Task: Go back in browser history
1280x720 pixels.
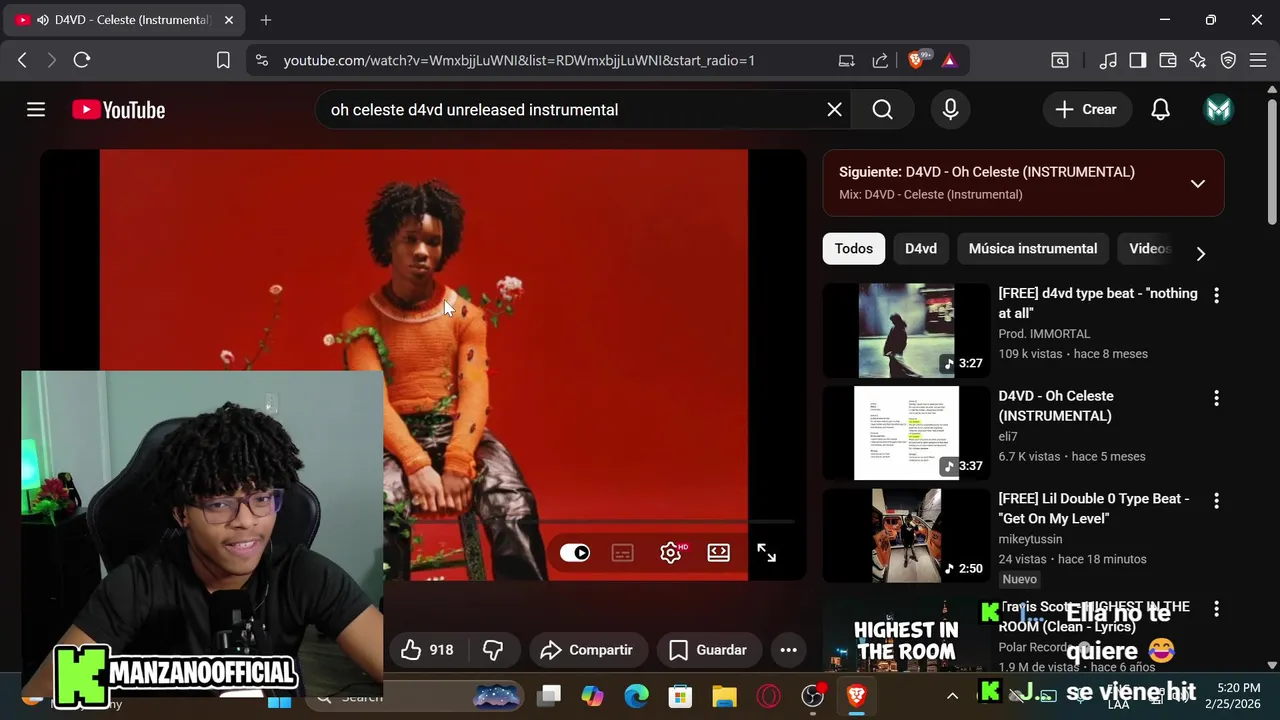Action: click(22, 60)
